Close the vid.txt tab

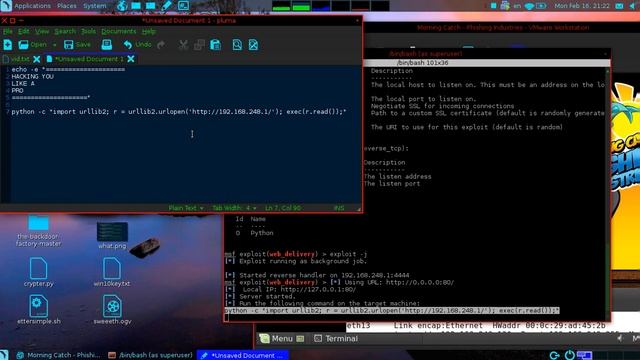pos(36,59)
